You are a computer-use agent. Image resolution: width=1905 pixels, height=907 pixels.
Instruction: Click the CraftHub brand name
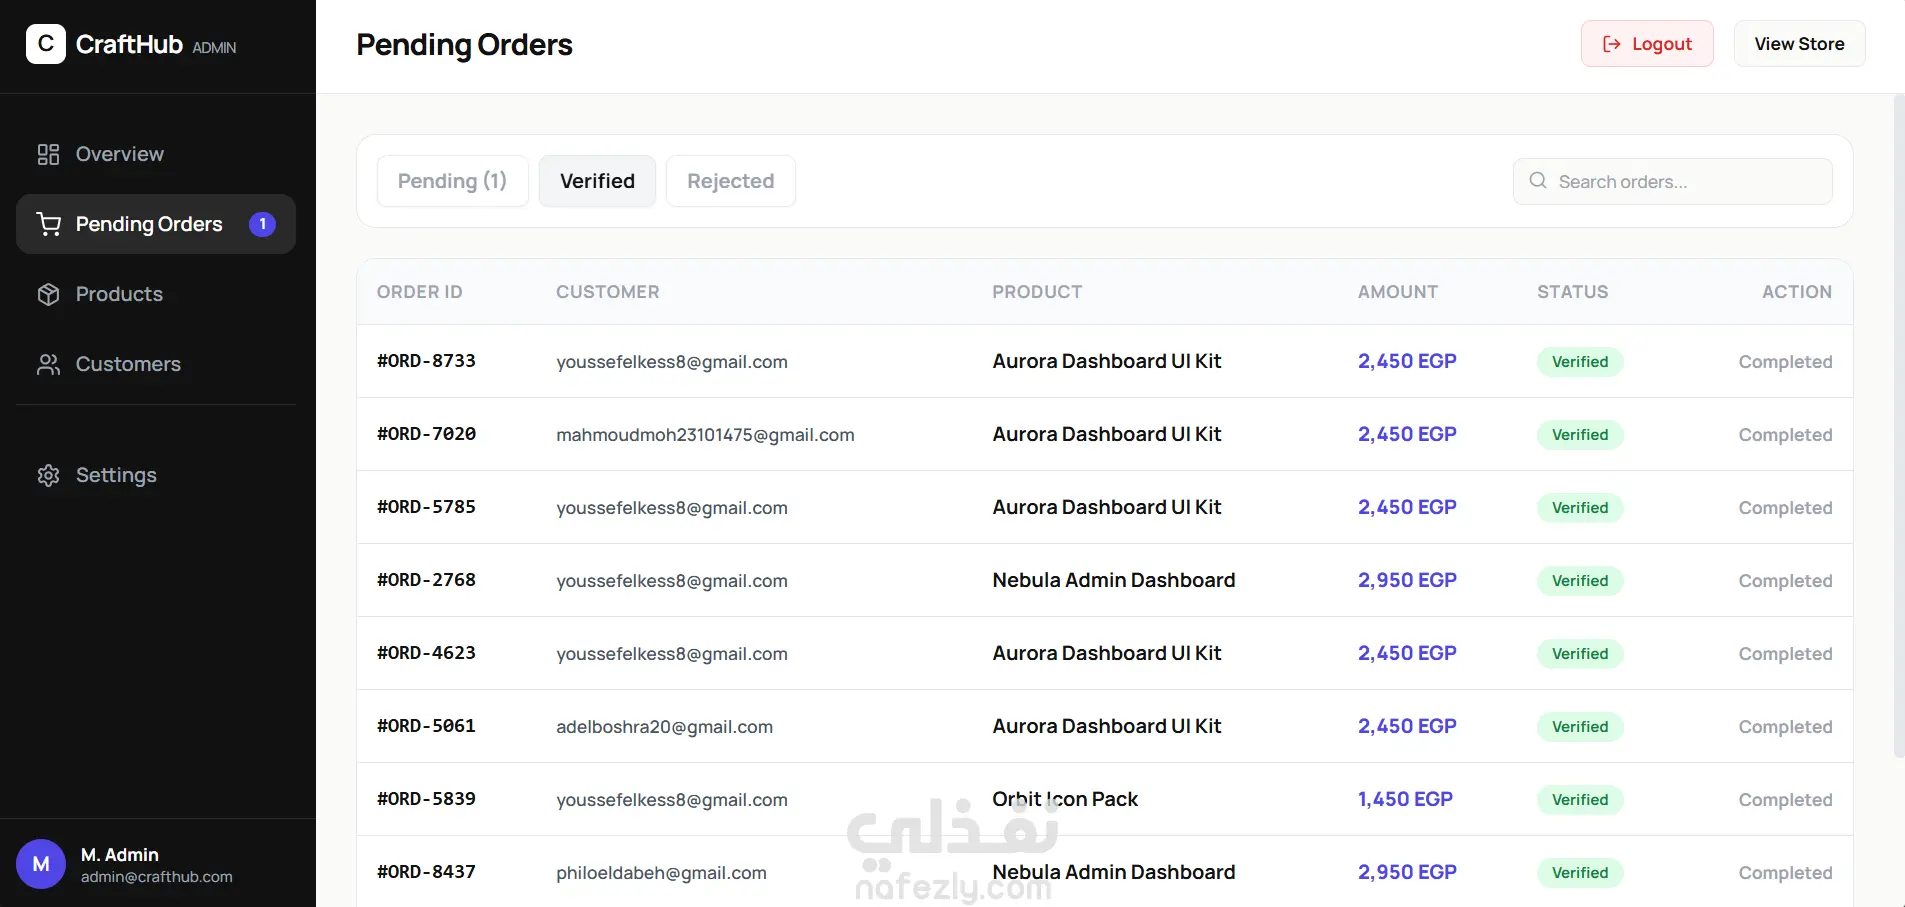[129, 44]
